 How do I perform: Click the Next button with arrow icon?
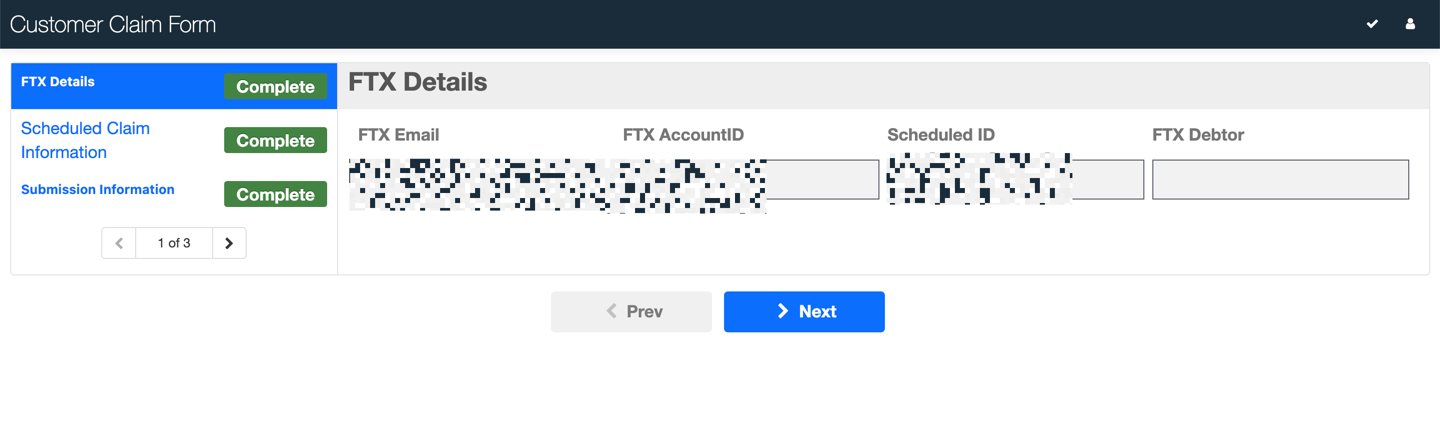(804, 312)
